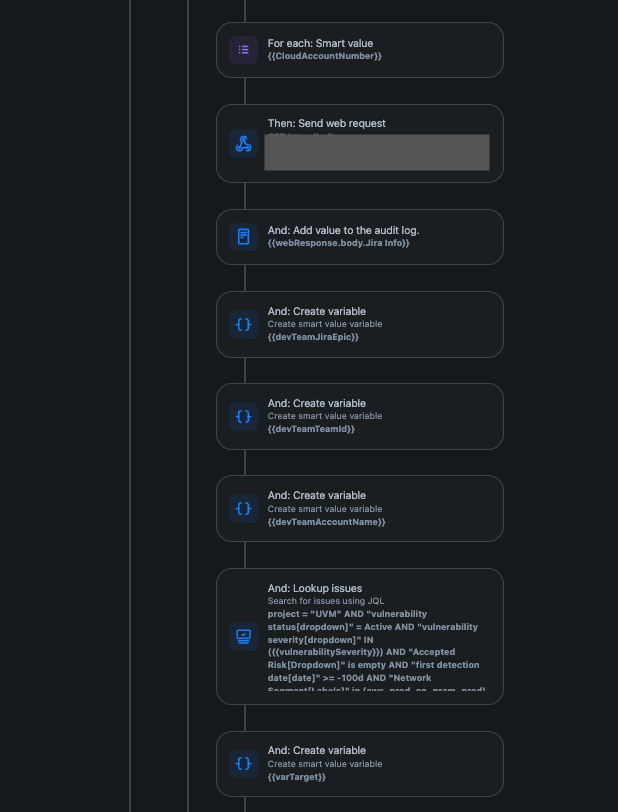Click the devTeamTeamId curly-braces variable icon

tap(243, 416)
